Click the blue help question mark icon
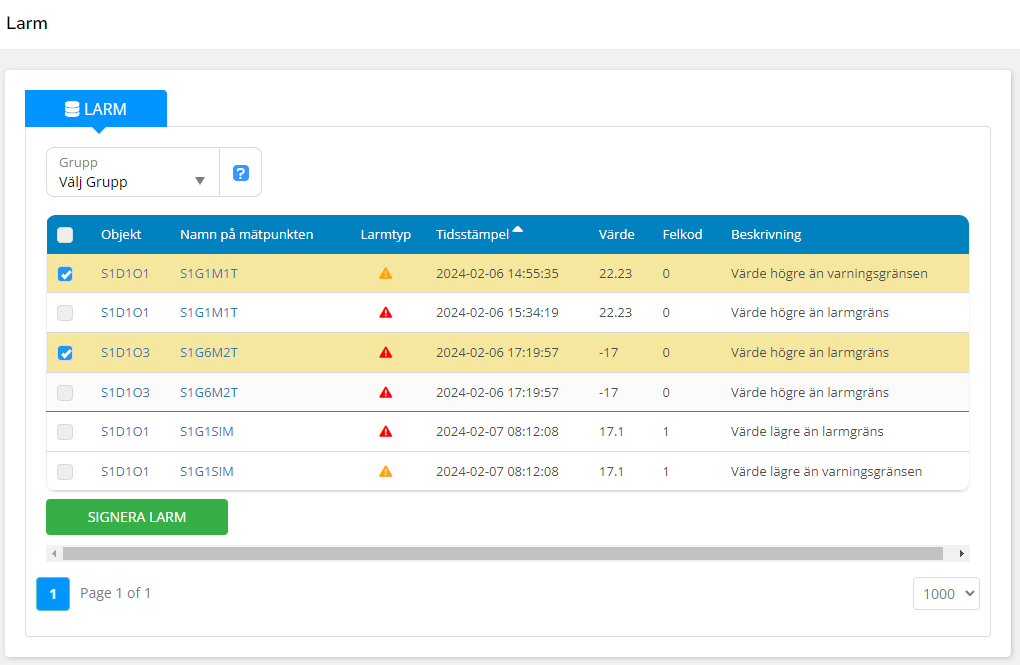This screenshot has width=1020, height=665. [240, 173]
